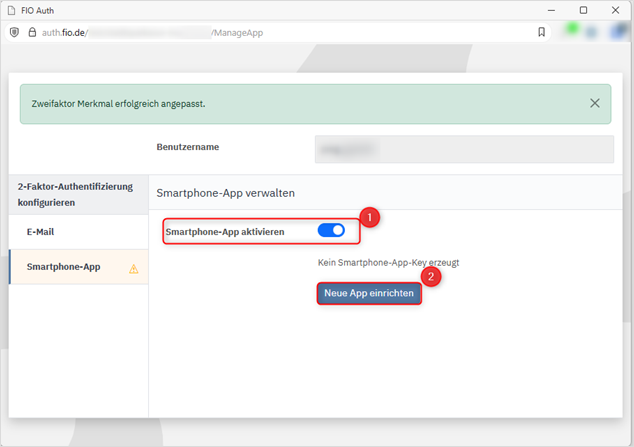The image size is (634, 447).
Task: Click red annotation marker number 2
Action: point(431,276)
